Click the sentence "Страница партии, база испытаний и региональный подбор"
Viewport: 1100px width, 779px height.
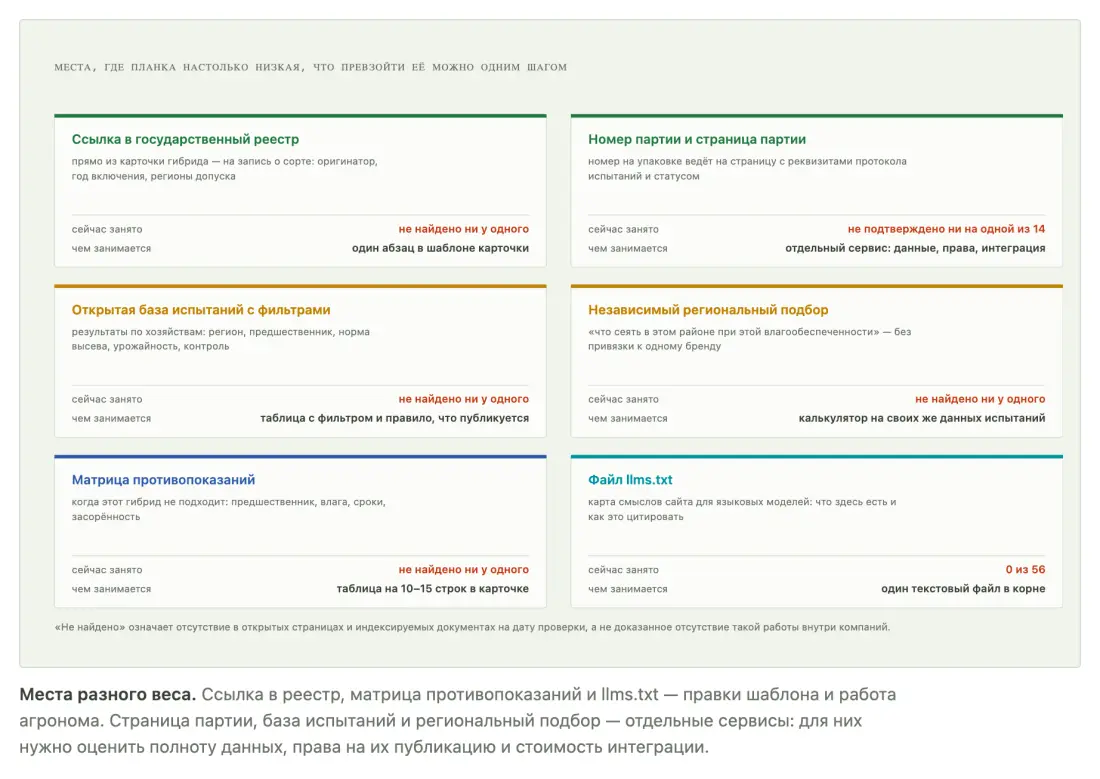(355, 721)
